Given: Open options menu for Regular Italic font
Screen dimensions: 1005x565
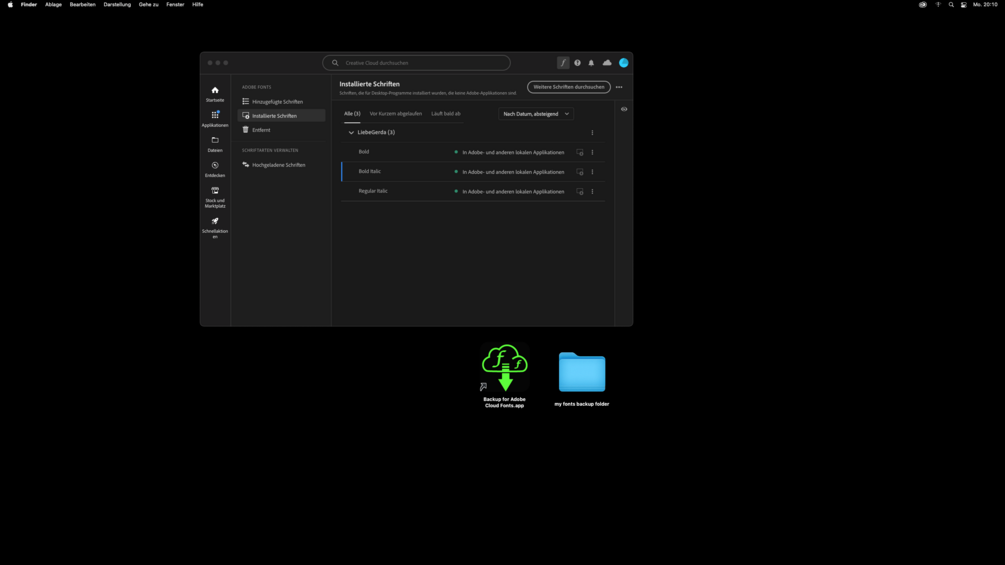Looking at the screenshot, I should tap(592, 192).
